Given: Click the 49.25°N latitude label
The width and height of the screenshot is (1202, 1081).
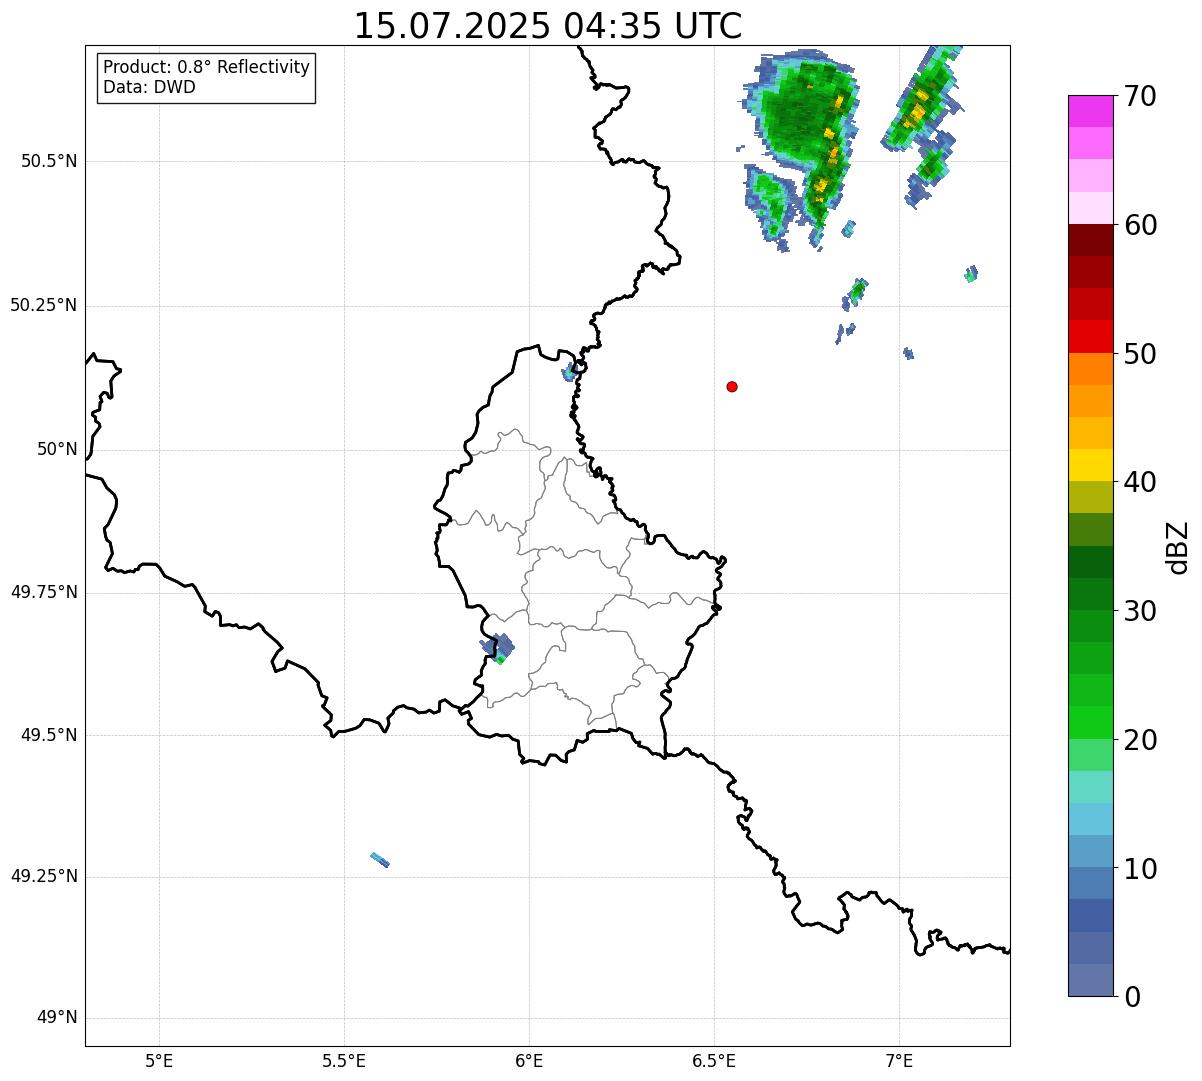Looking at the screenshot, I should click(x=44, y=876).
